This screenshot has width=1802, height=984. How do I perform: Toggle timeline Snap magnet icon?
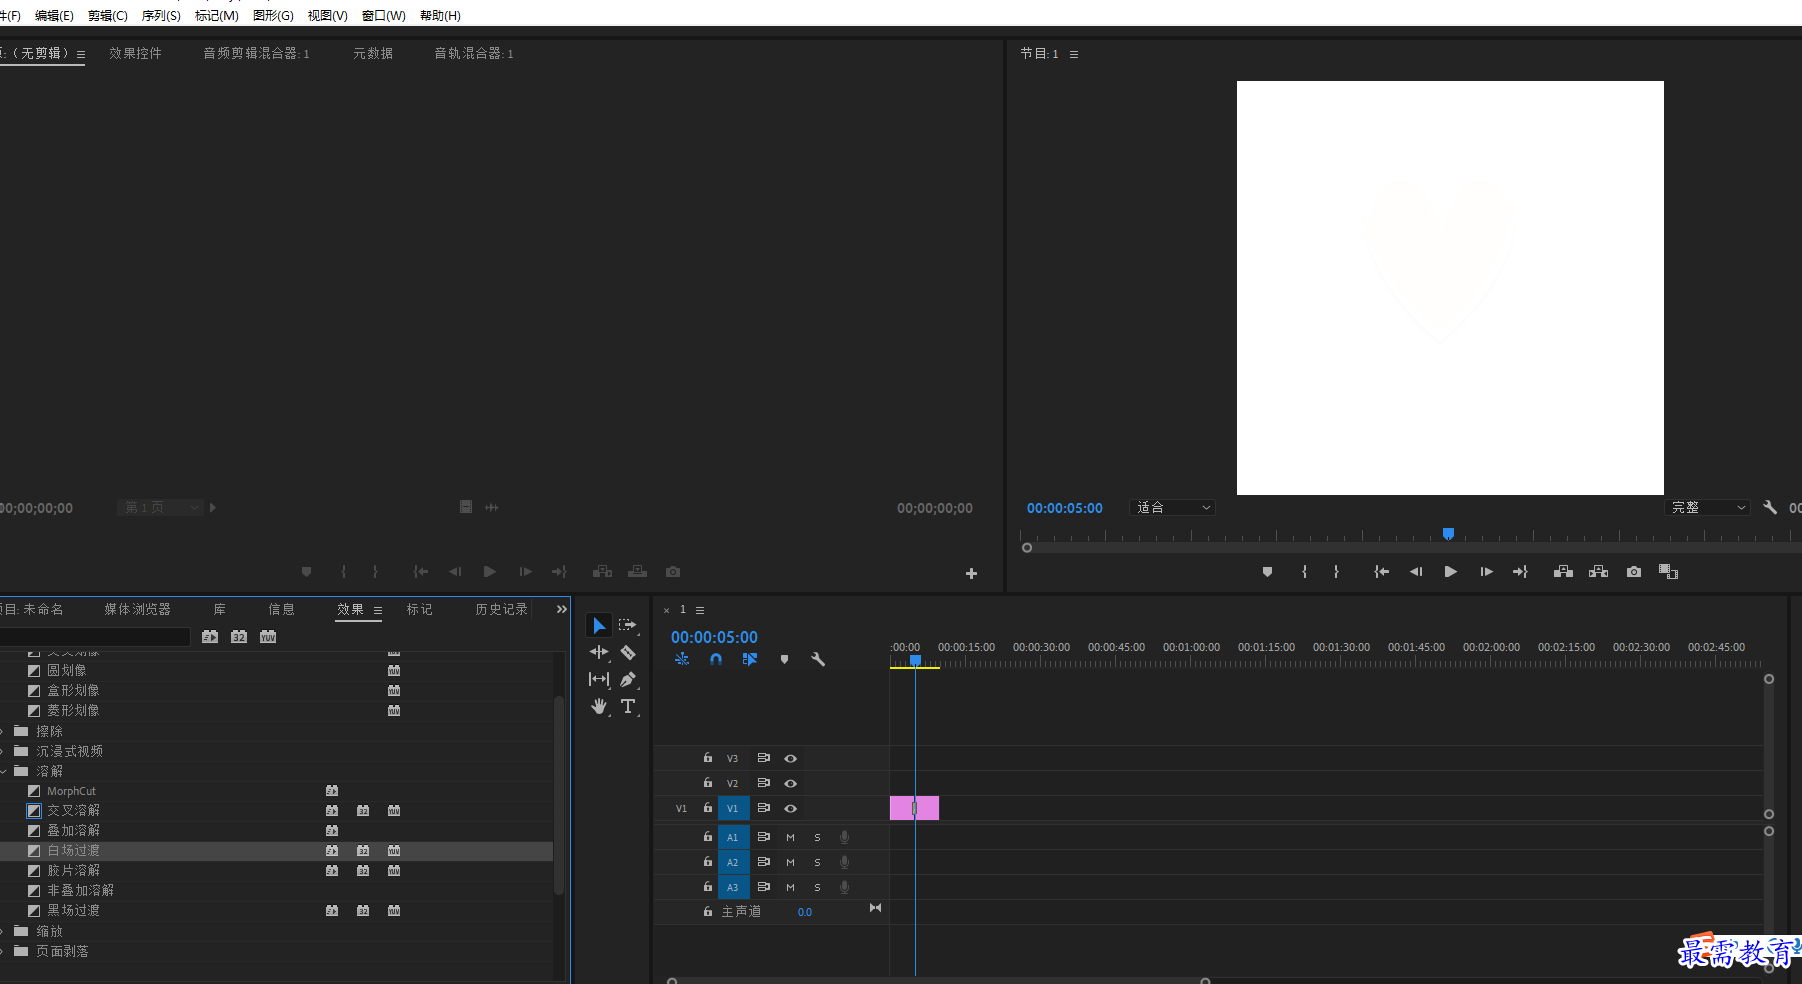coord(716,659)
